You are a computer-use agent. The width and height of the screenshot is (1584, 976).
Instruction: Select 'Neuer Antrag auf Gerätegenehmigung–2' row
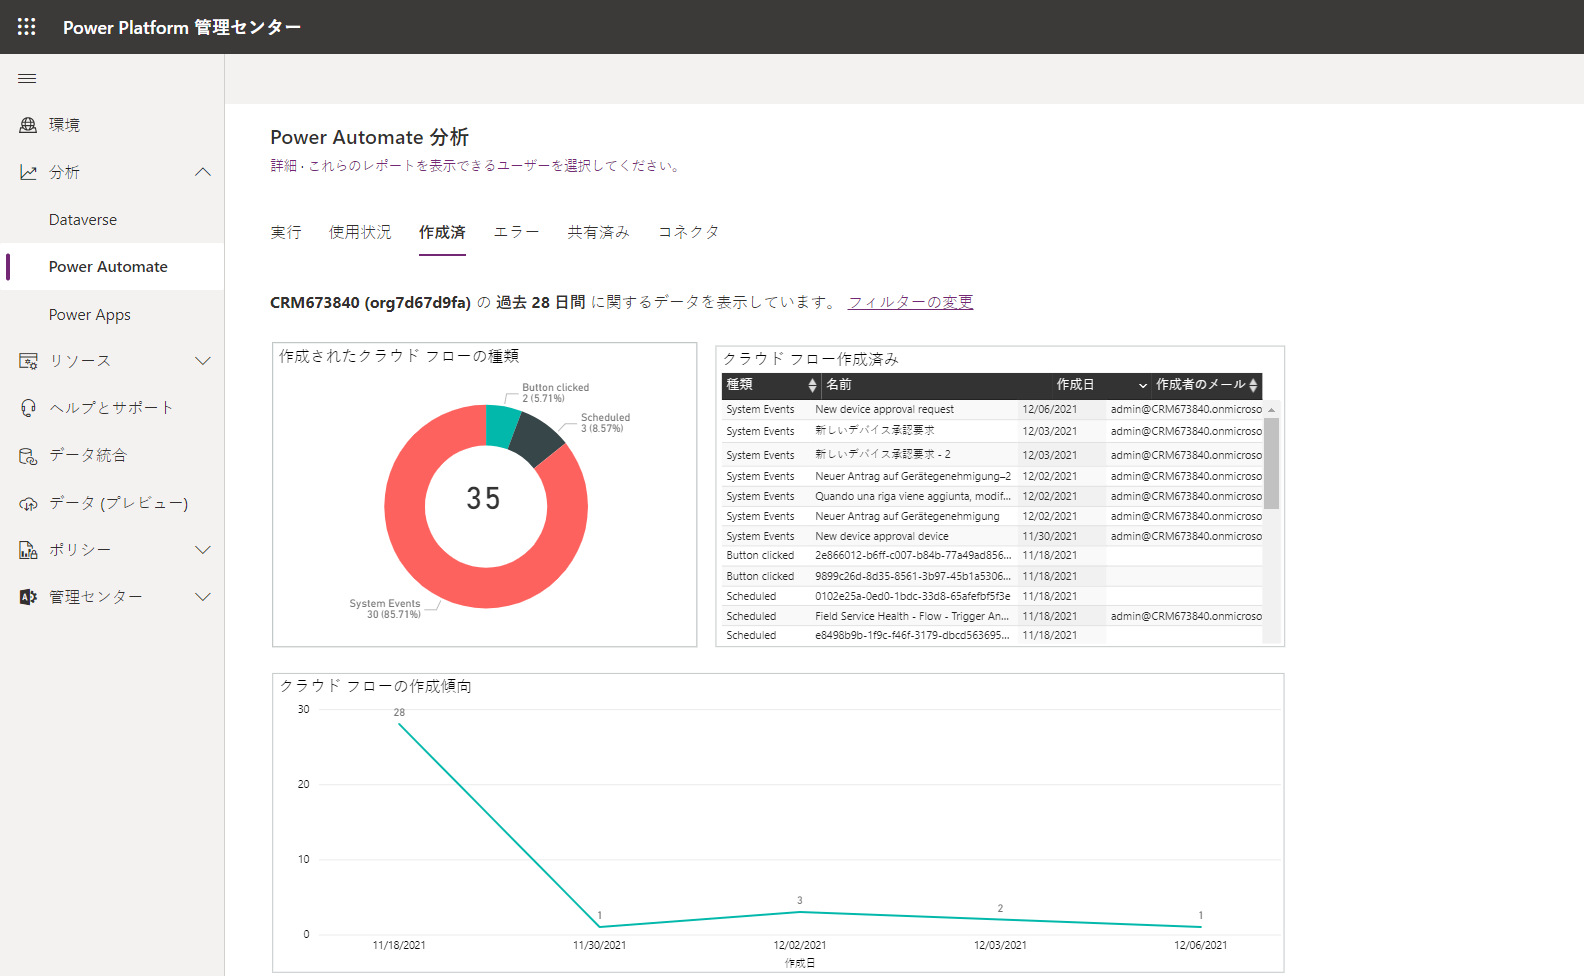pos(992,476)
